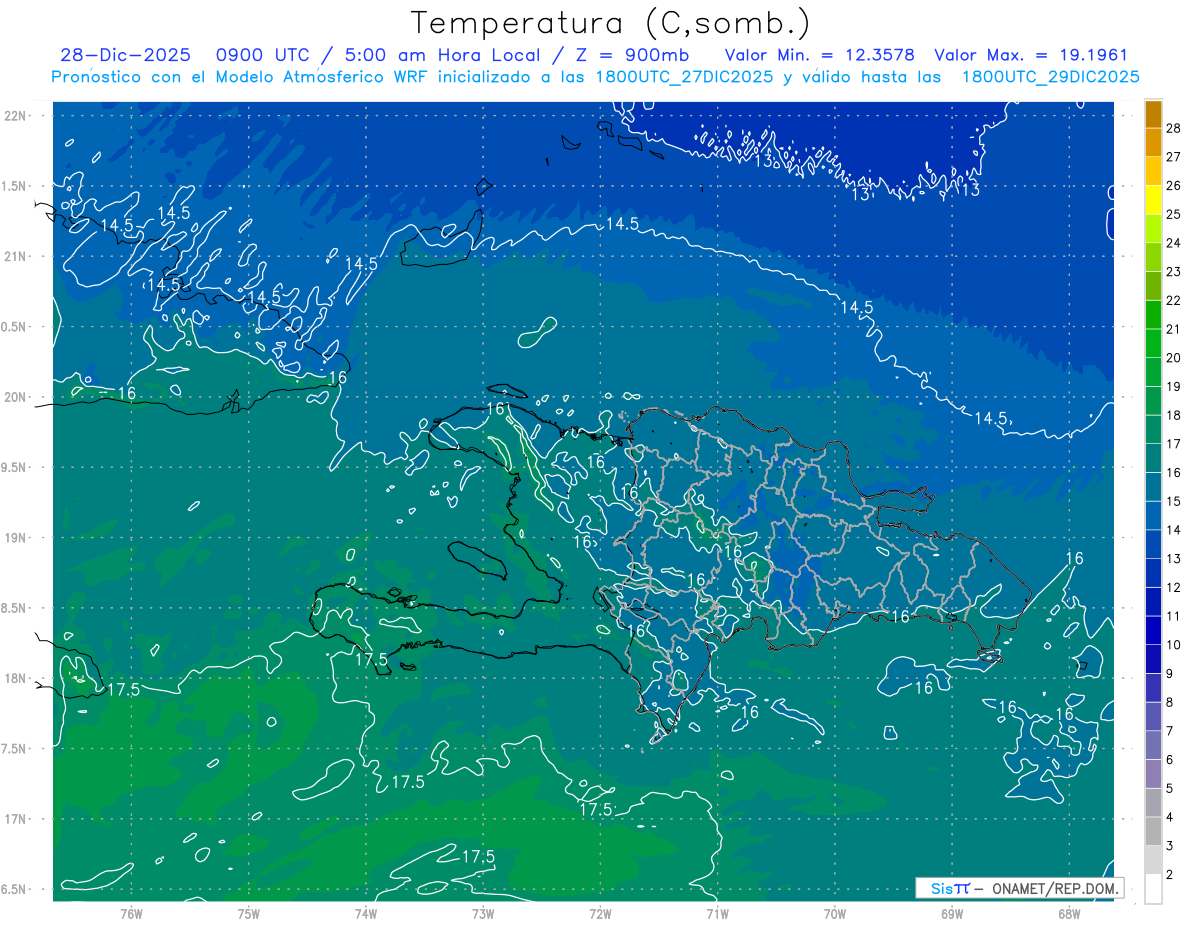Screen dimensions: 1200x927
Task: Click the yellow legend swatch between 25 and 26
Action: click(x=1153, y=200)
